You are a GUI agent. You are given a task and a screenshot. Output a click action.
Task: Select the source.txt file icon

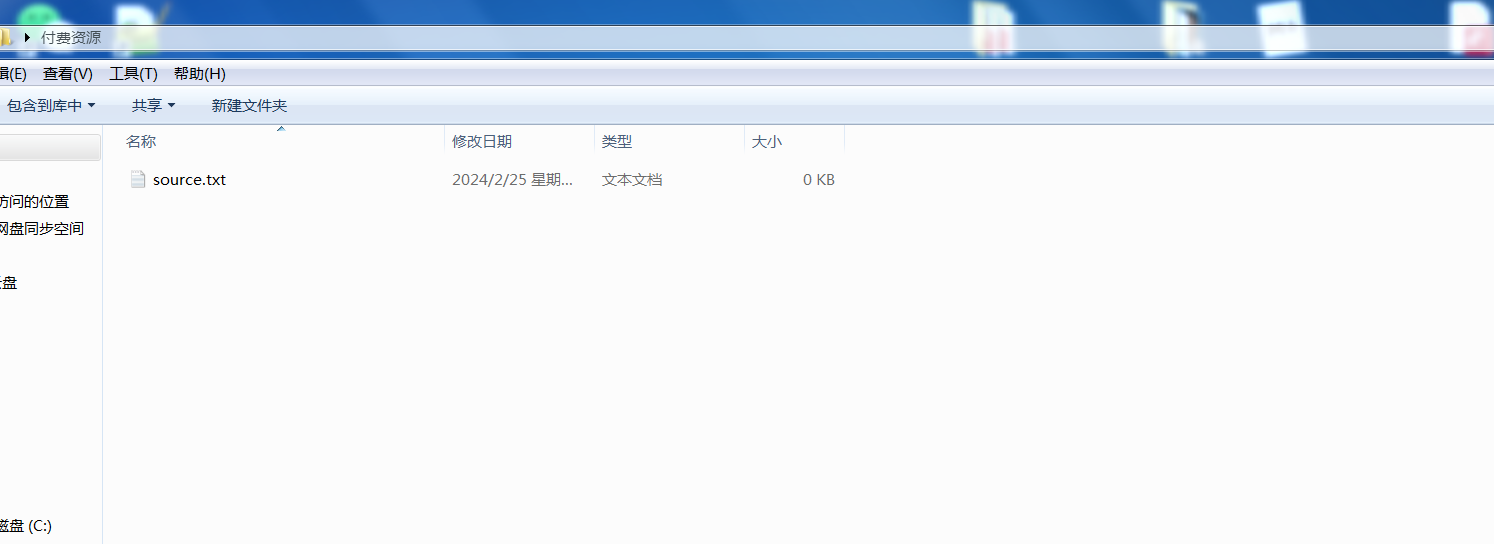[x=138, y=180]
